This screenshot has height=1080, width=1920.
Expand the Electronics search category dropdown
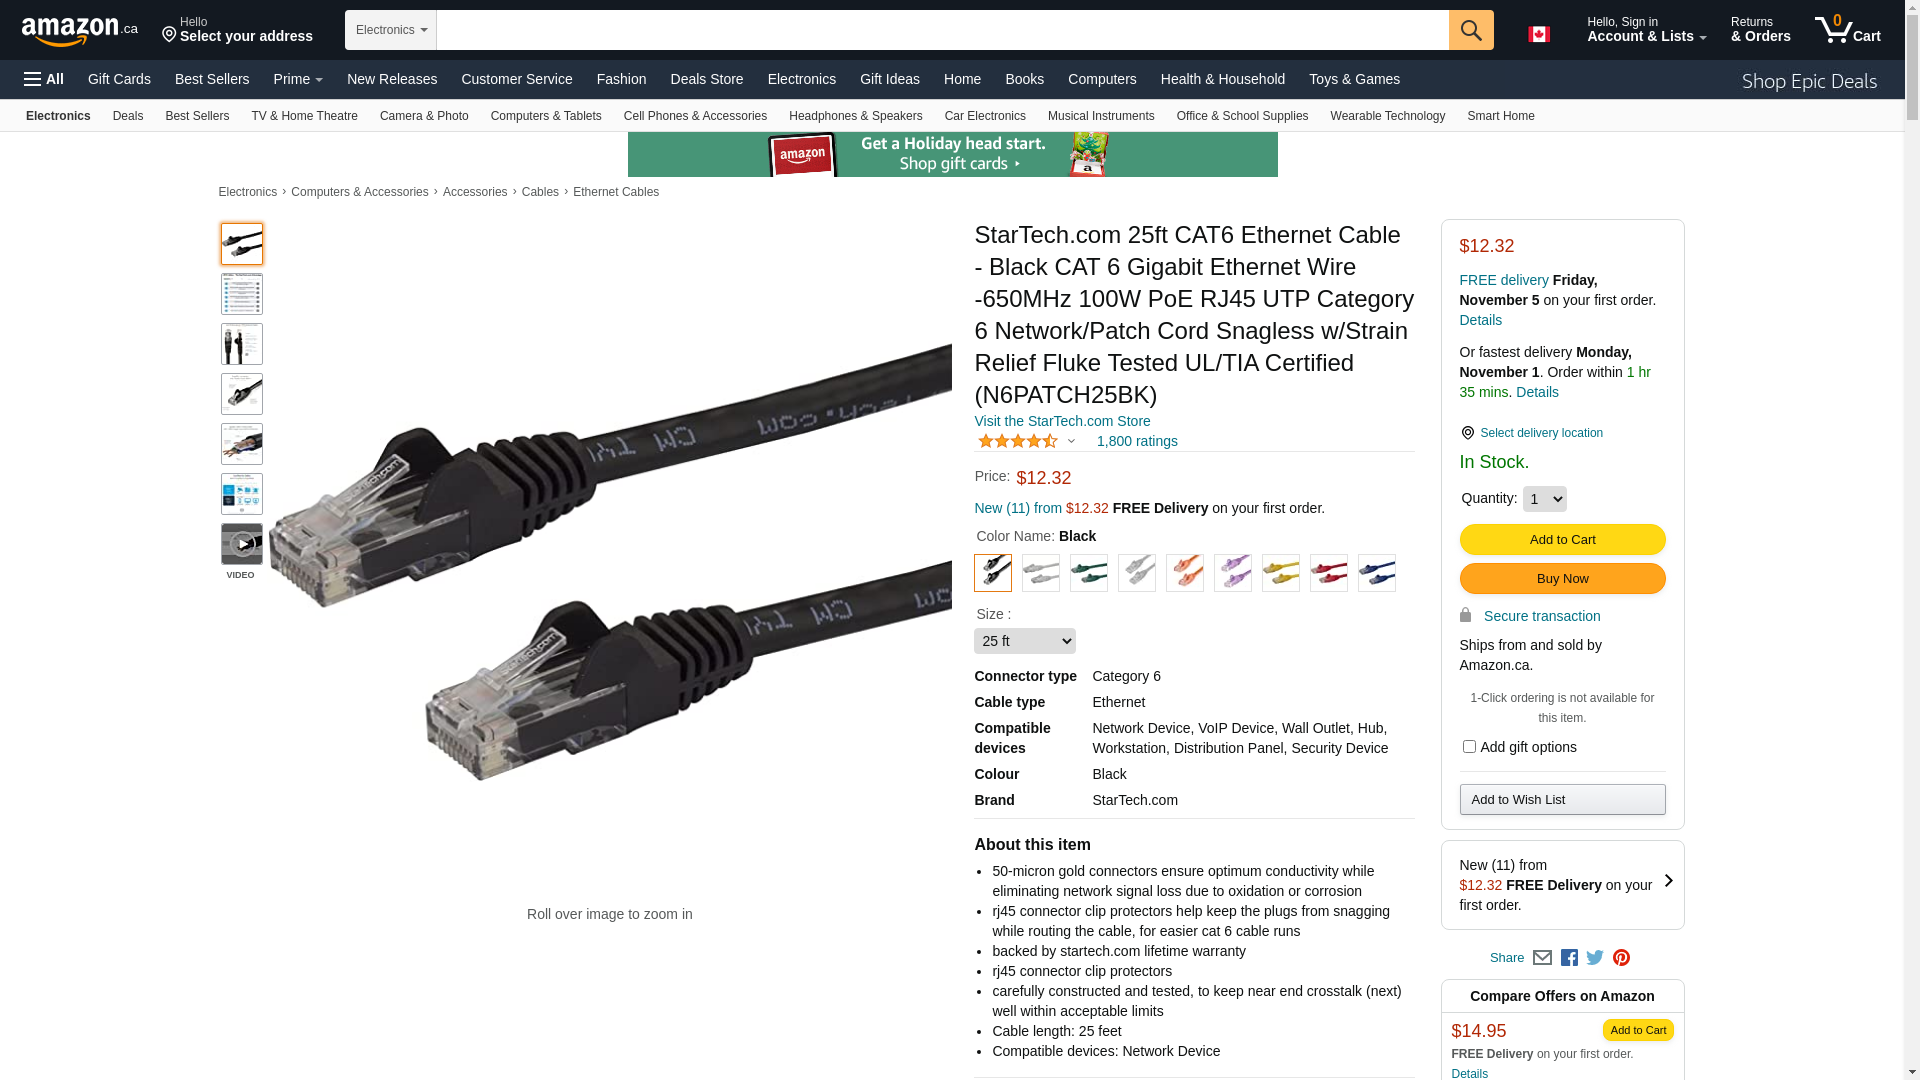pos(391,30)
